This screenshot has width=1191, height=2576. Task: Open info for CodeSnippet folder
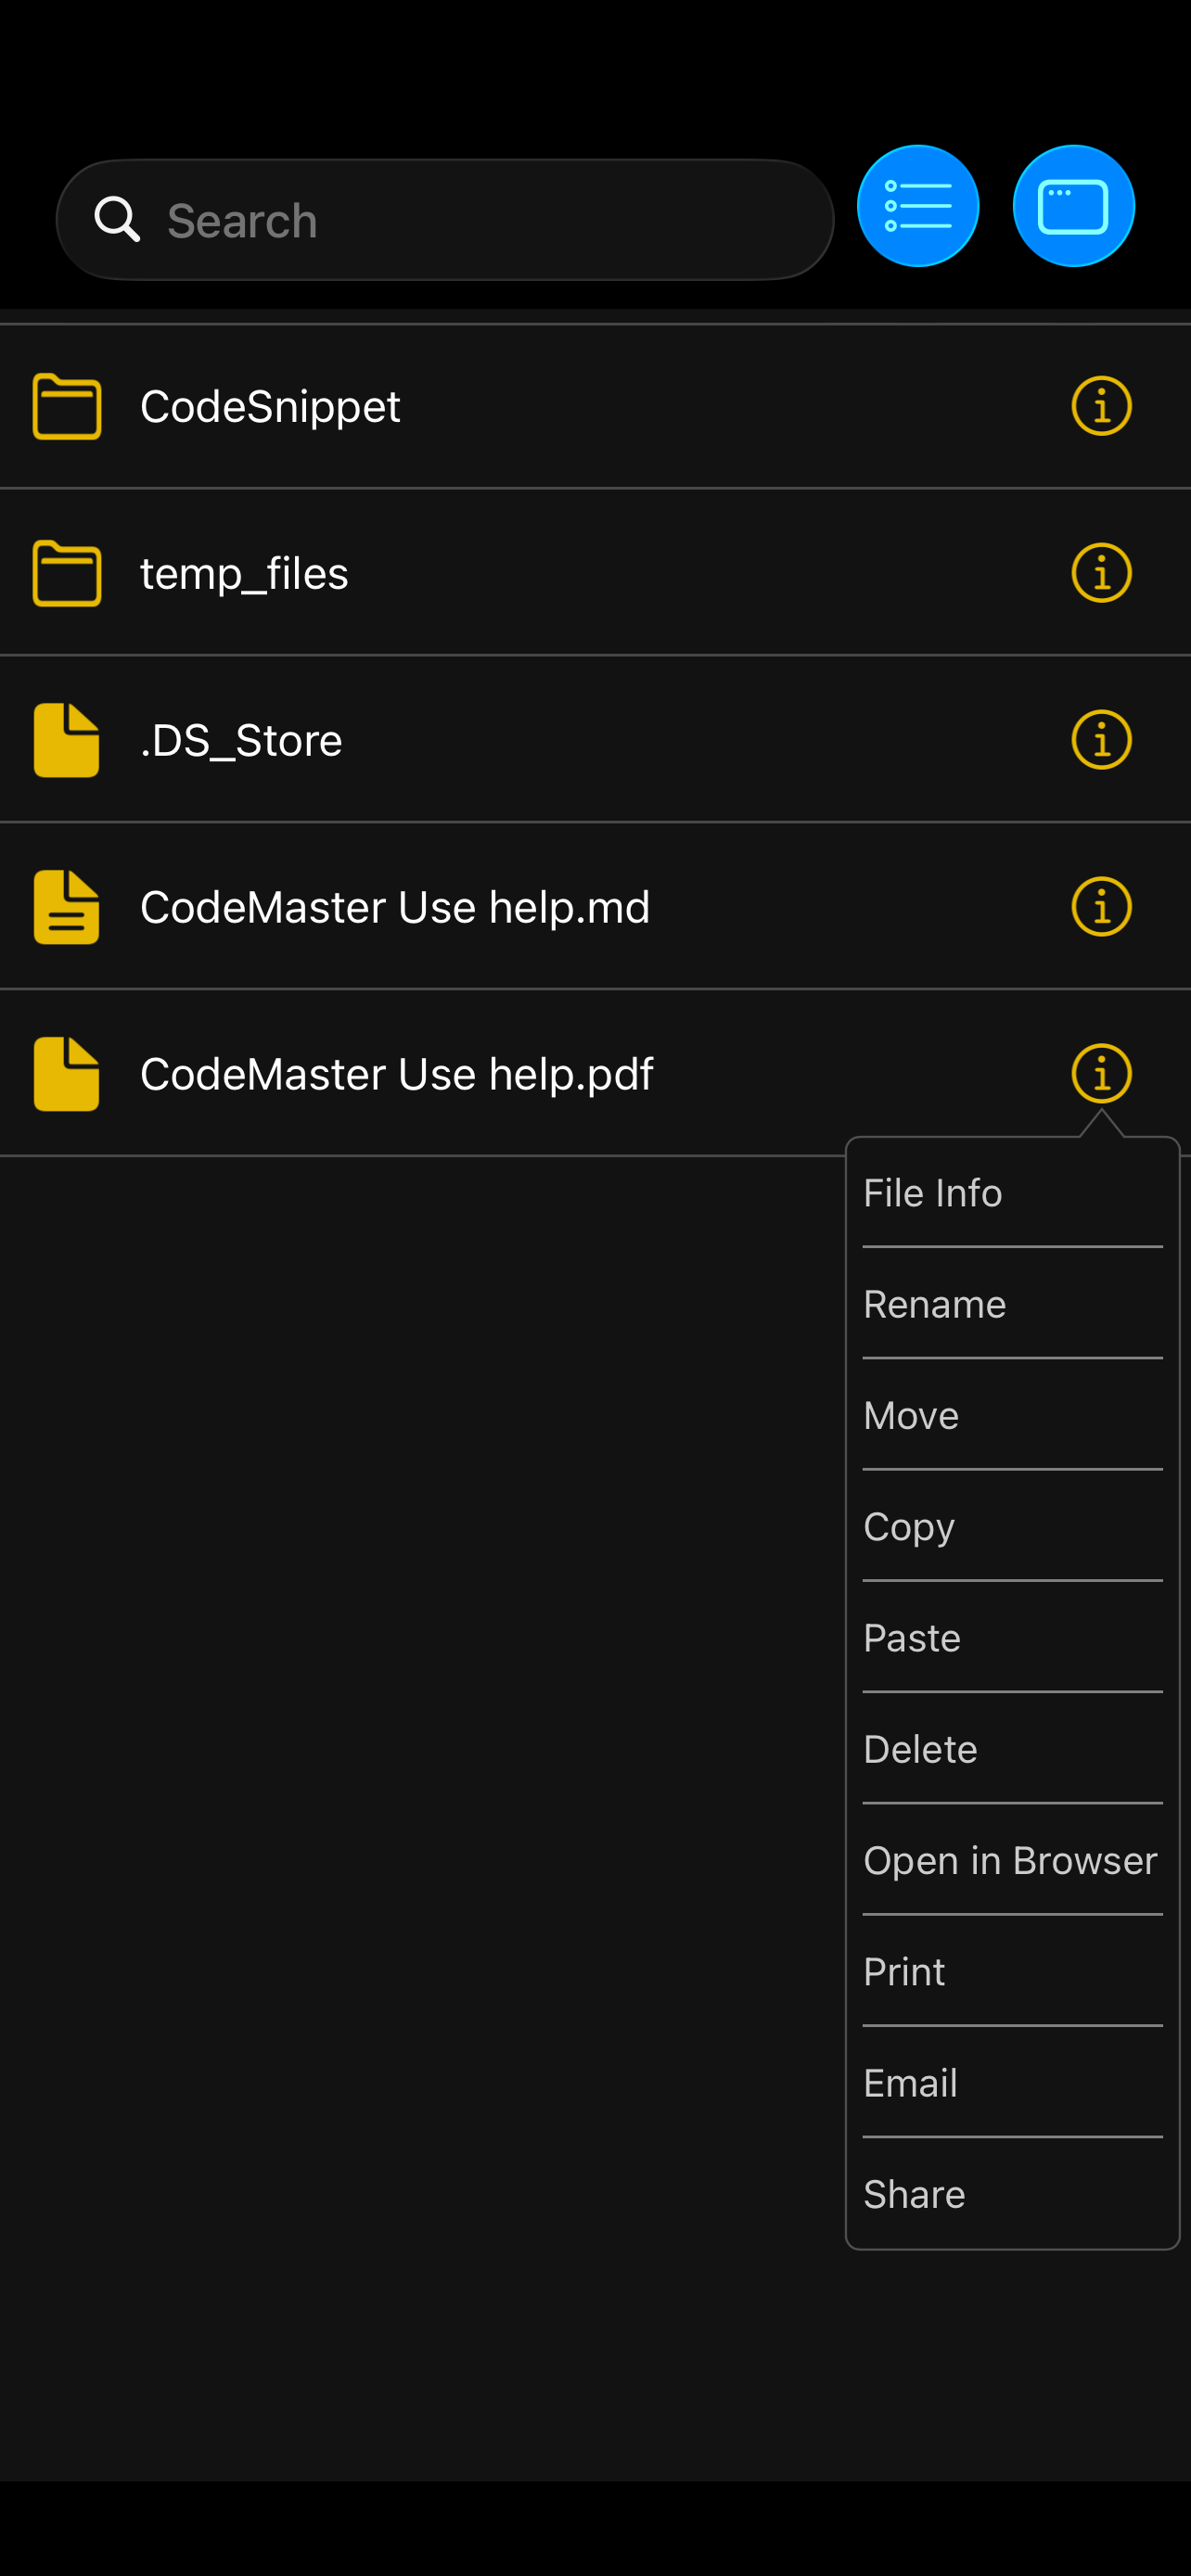[x=1101, y=405]
